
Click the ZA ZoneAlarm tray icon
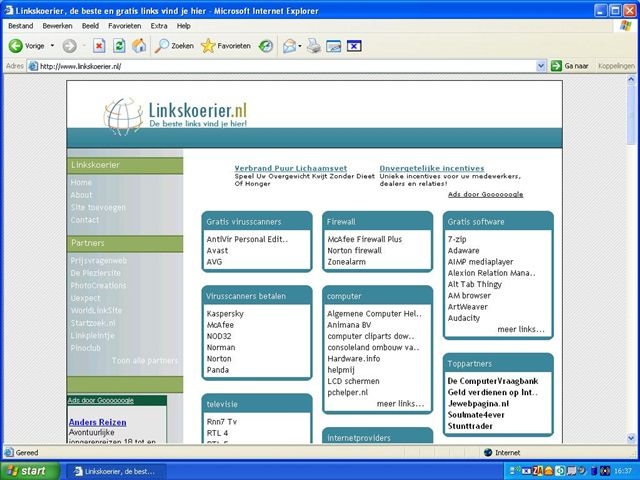pos(538,471)
